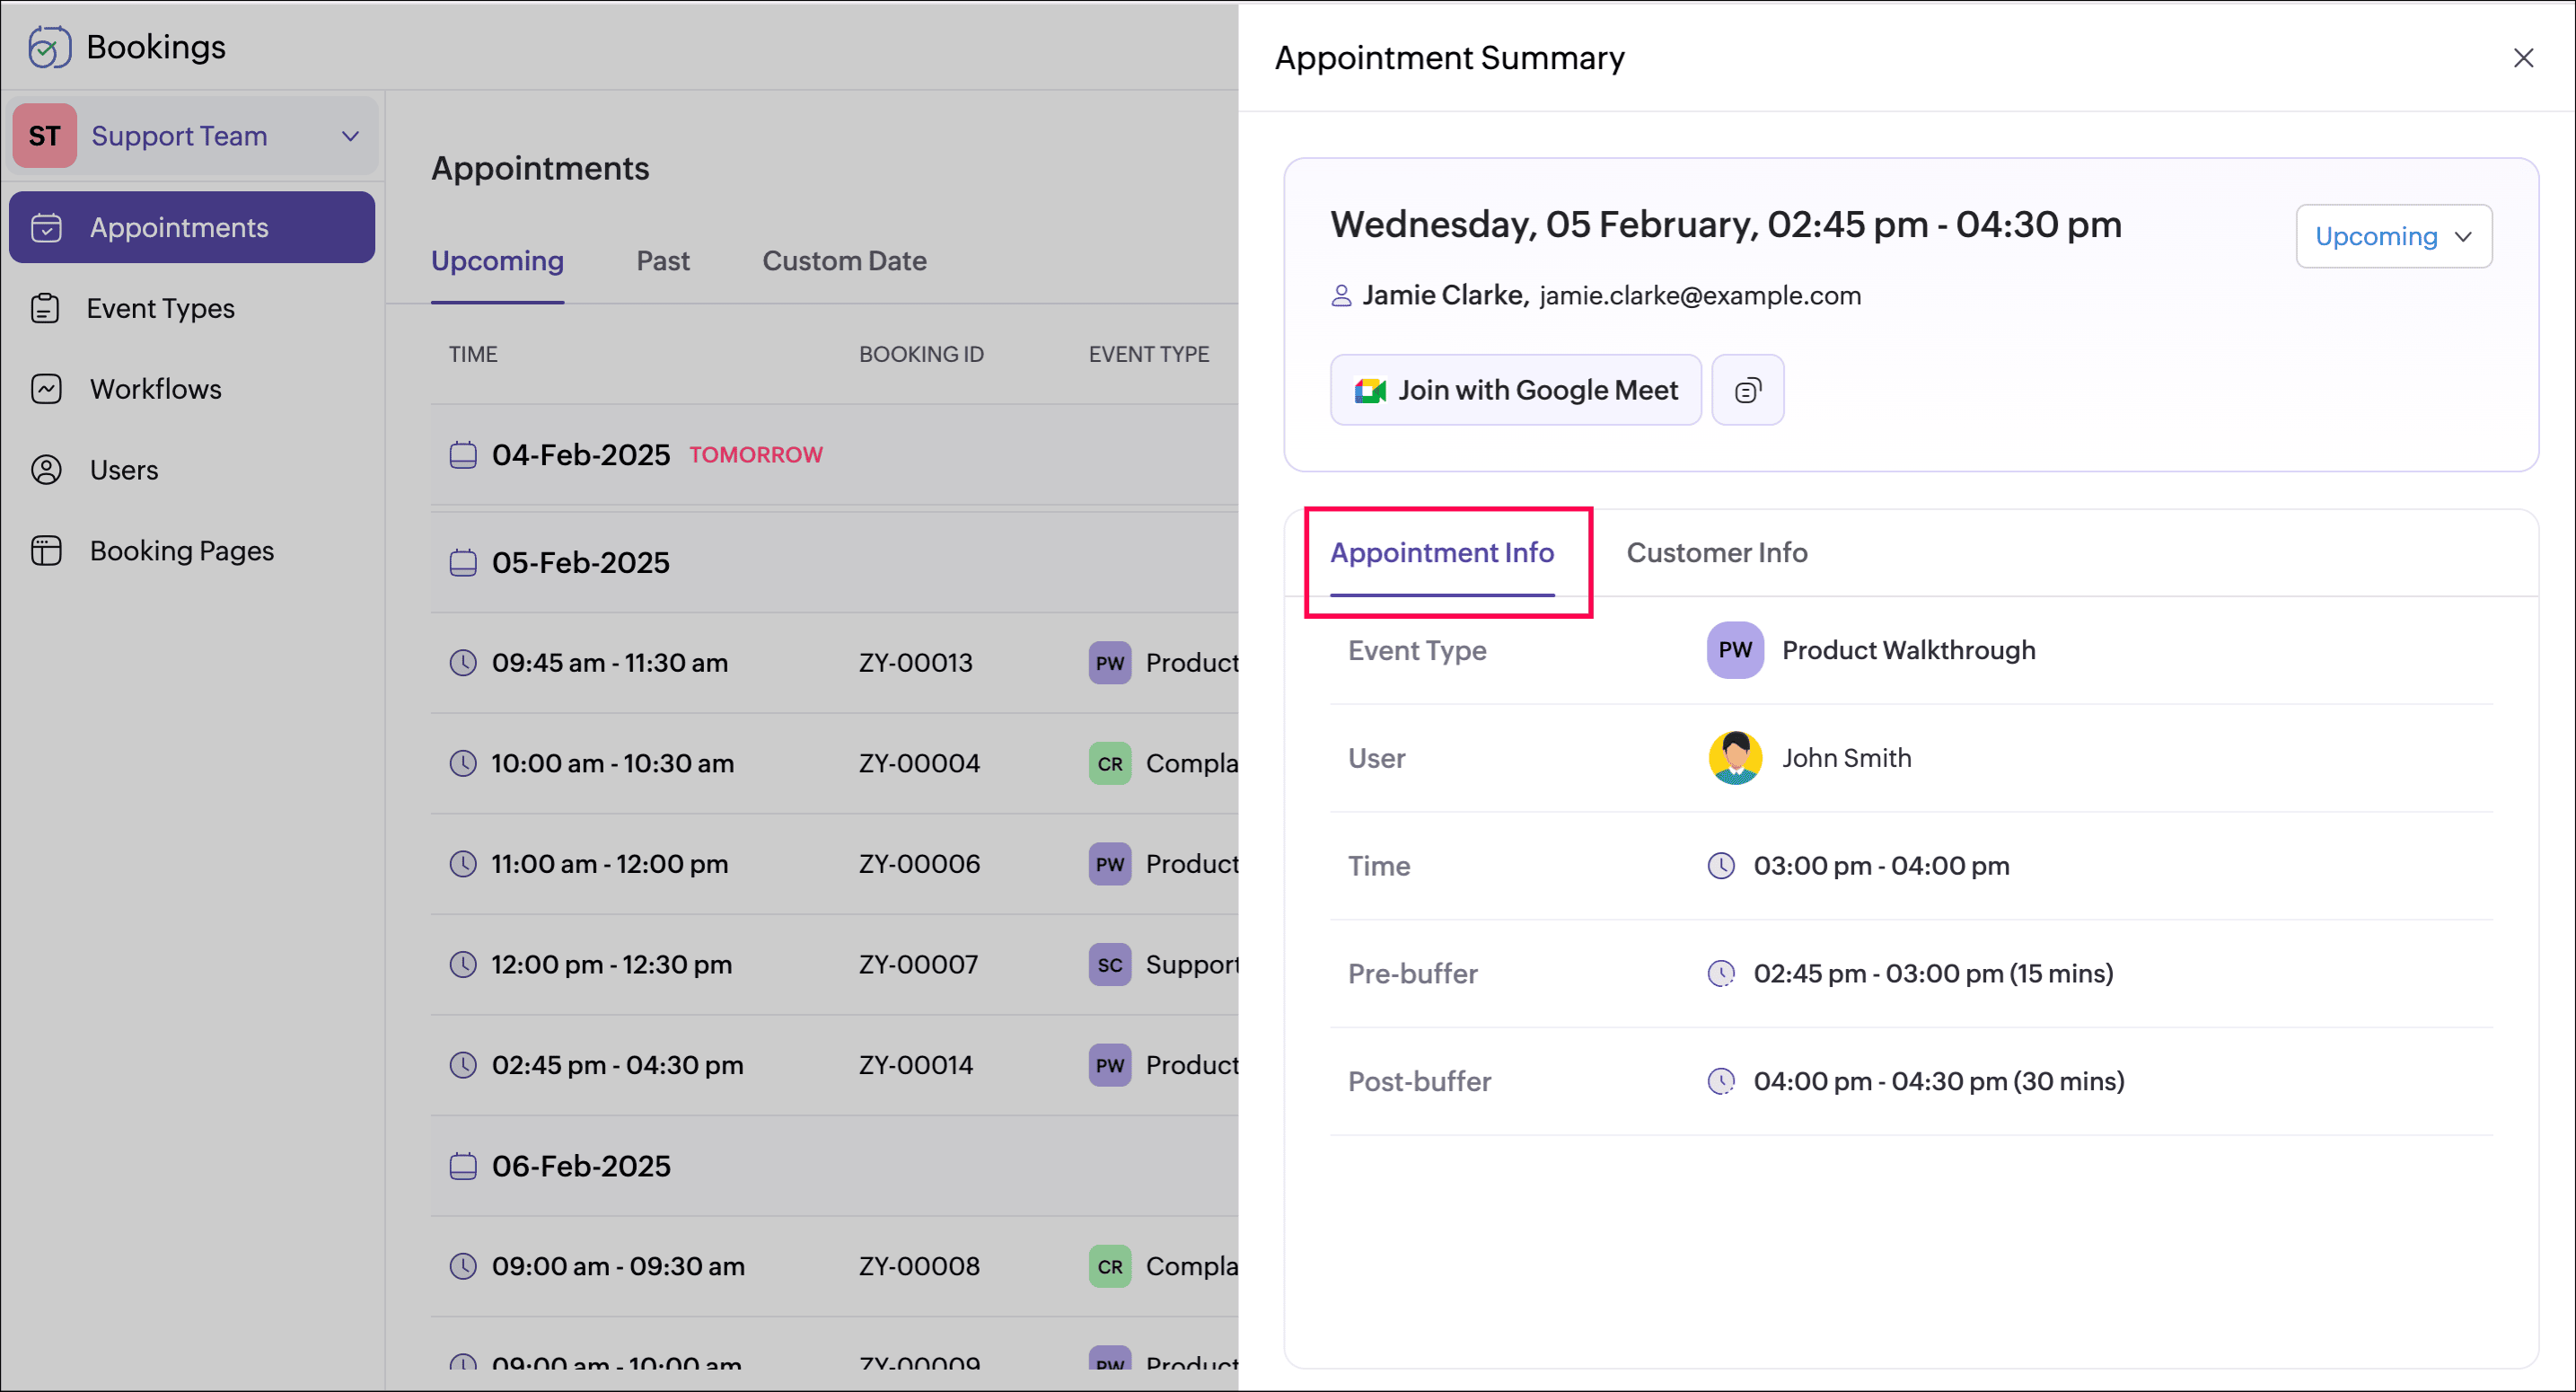Click the jamie.clarke@example.com email
The image size is (2576, 1392).
1700,296
